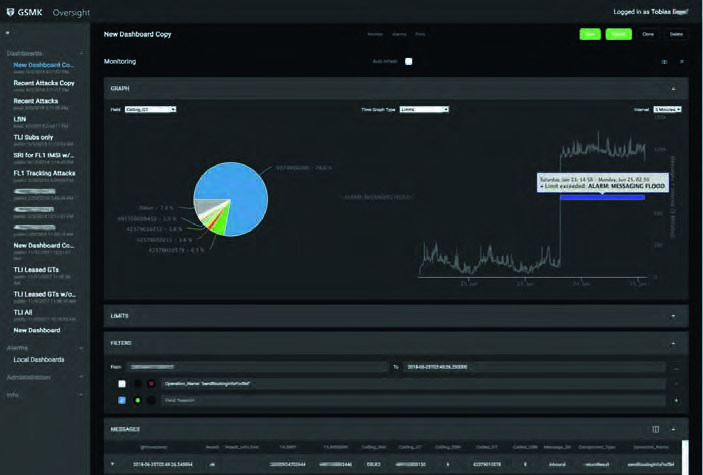The width and height of the screenshot is (703, 475).
Task: Select the New Dashboard sidebar entry above Alarms
Action: pos(37,330)
